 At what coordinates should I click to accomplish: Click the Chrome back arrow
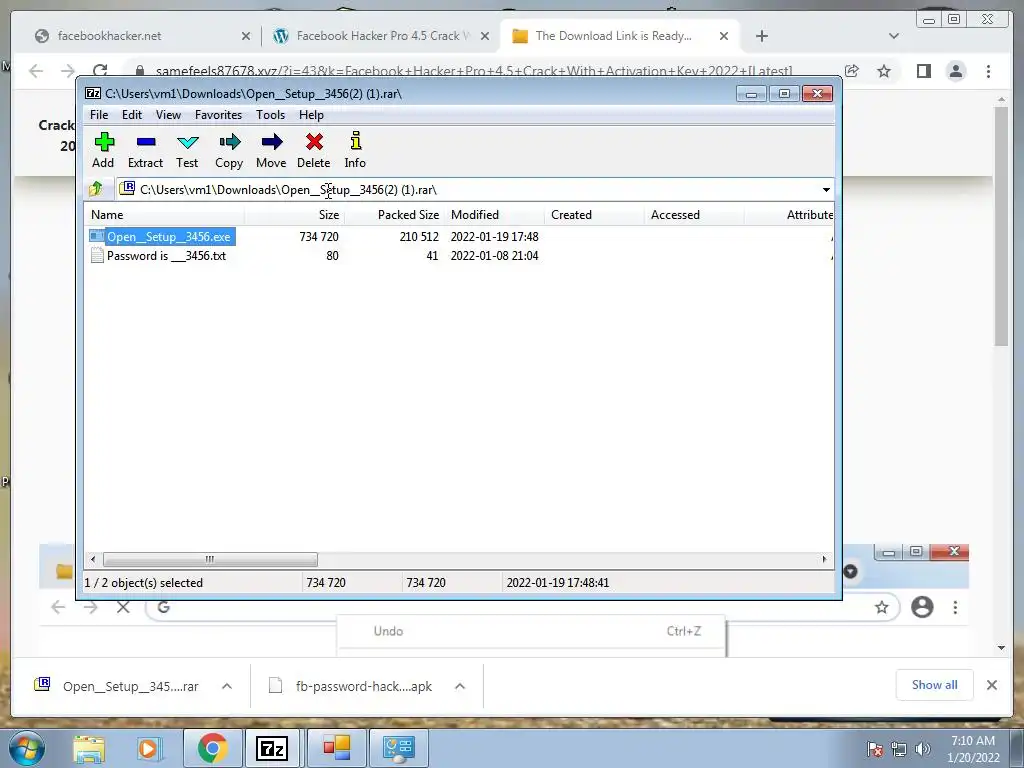36,71
